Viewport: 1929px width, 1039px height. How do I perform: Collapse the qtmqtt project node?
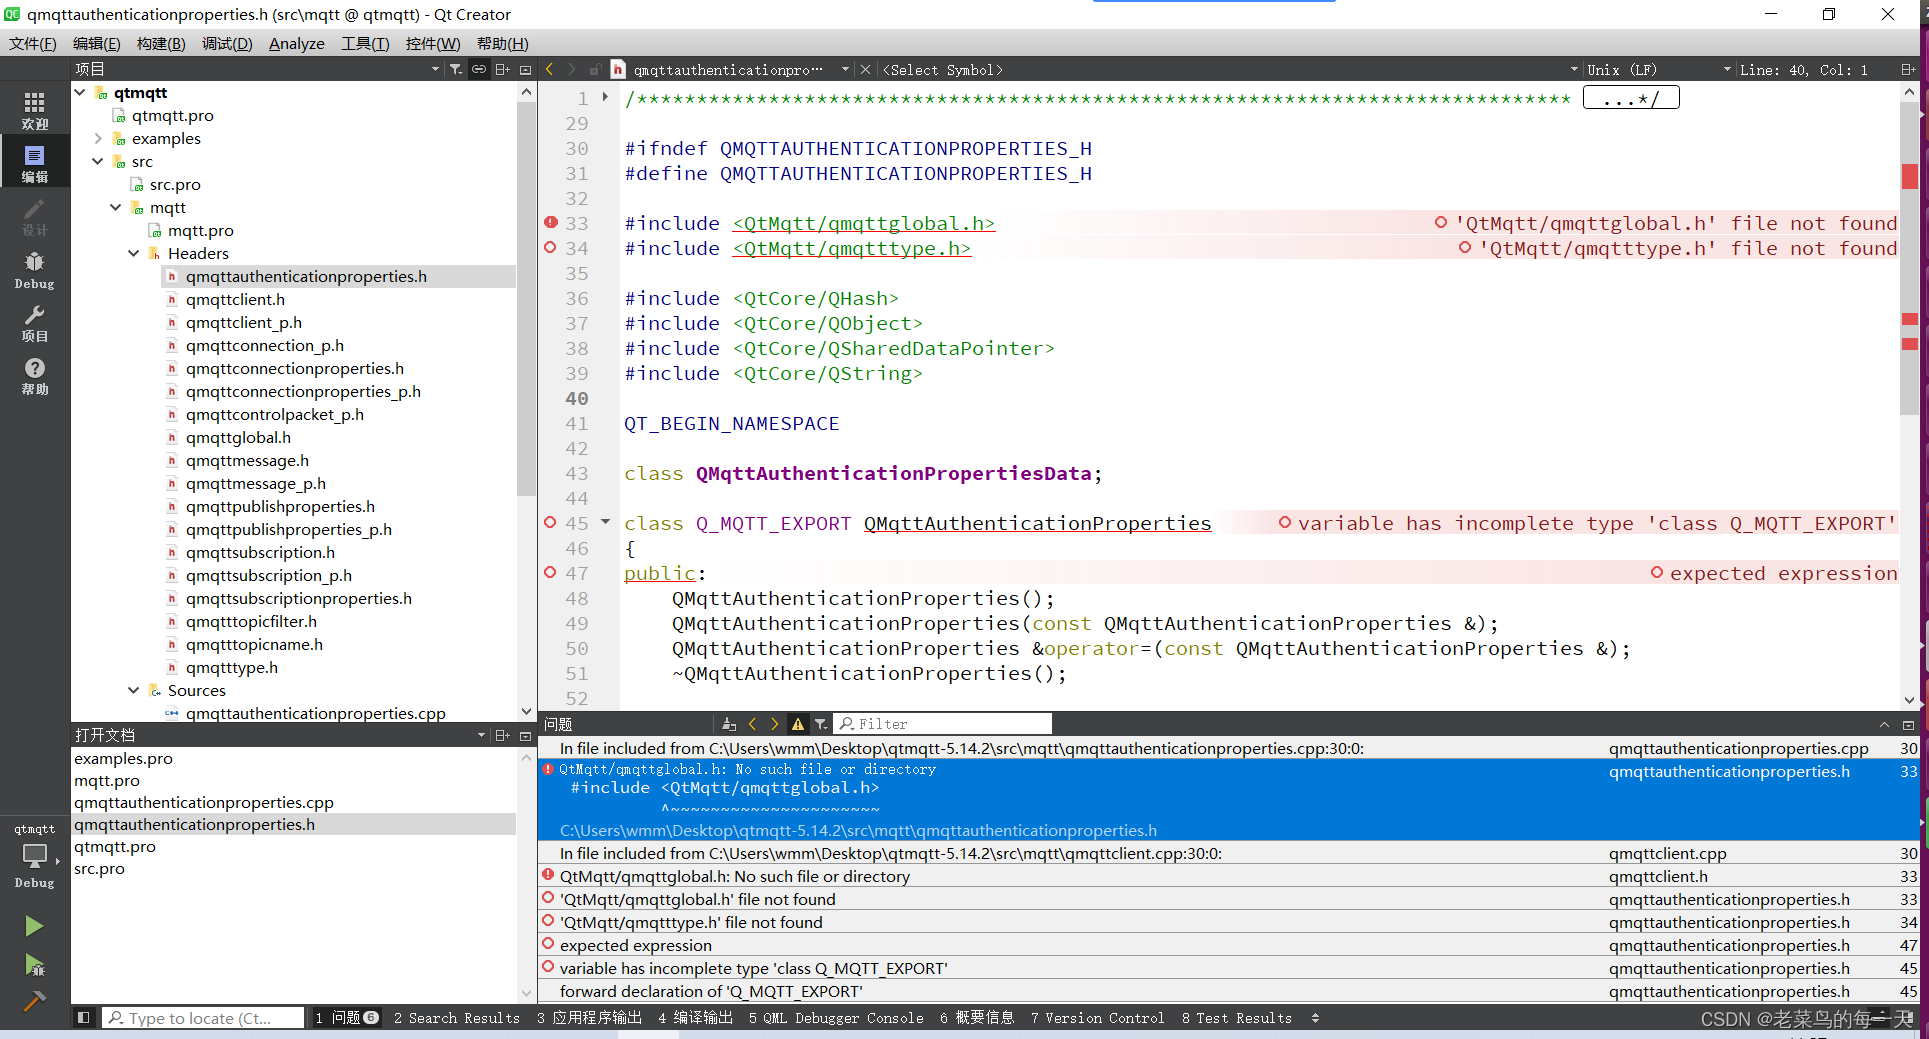tap(80, 92)
